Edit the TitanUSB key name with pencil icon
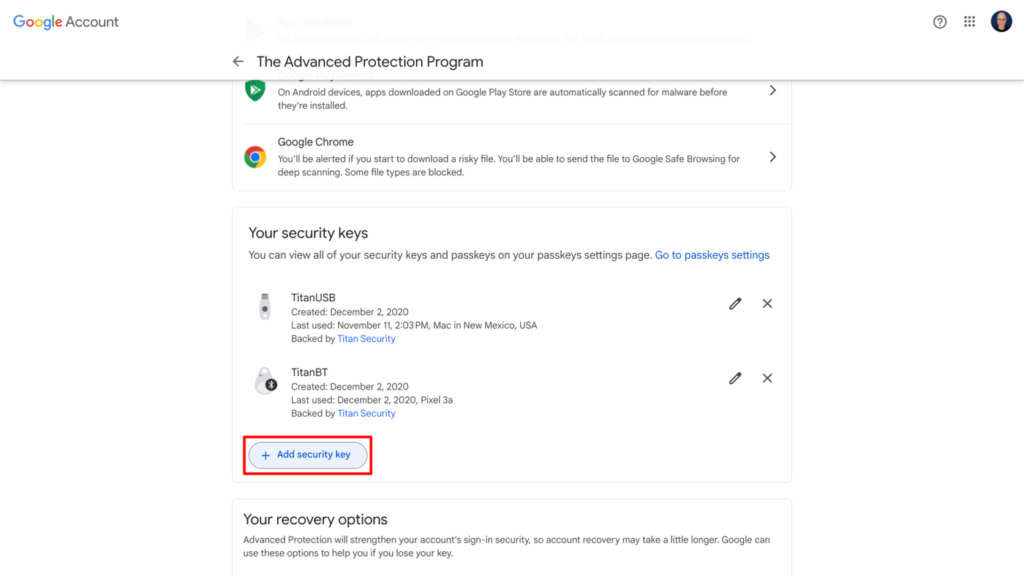 [x=735, y=303]
